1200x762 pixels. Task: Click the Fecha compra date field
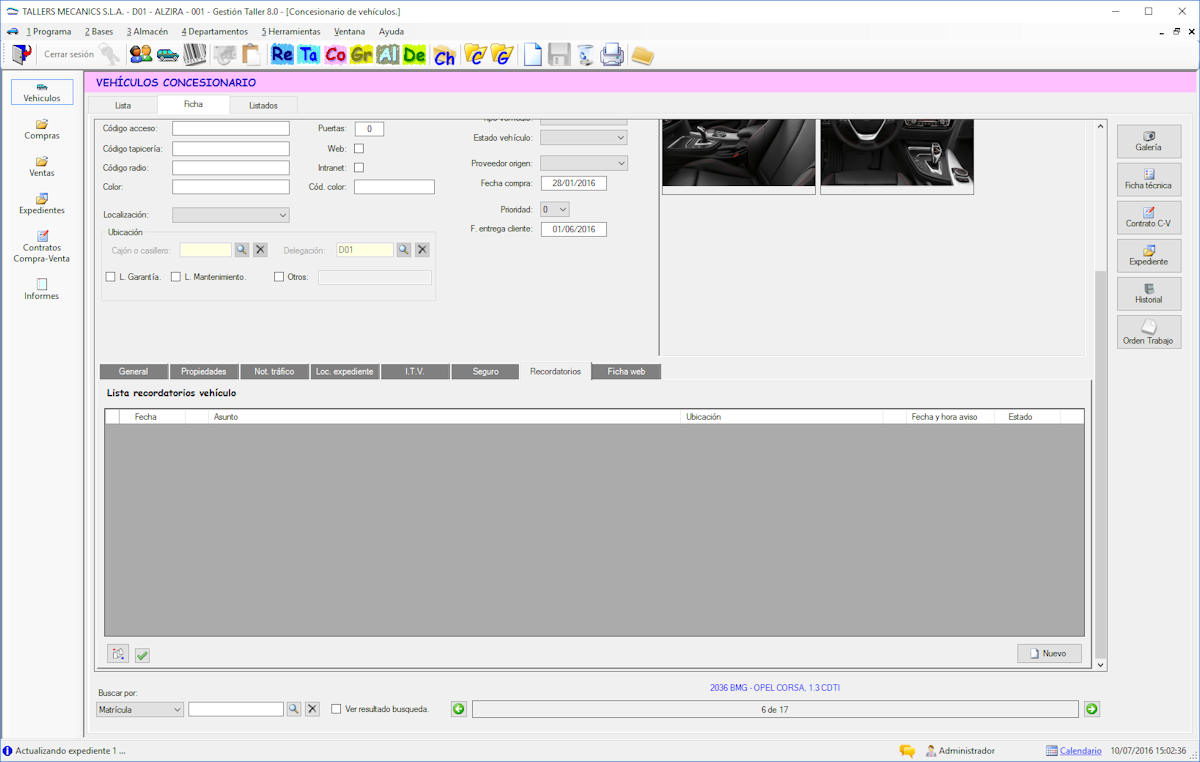574,184
